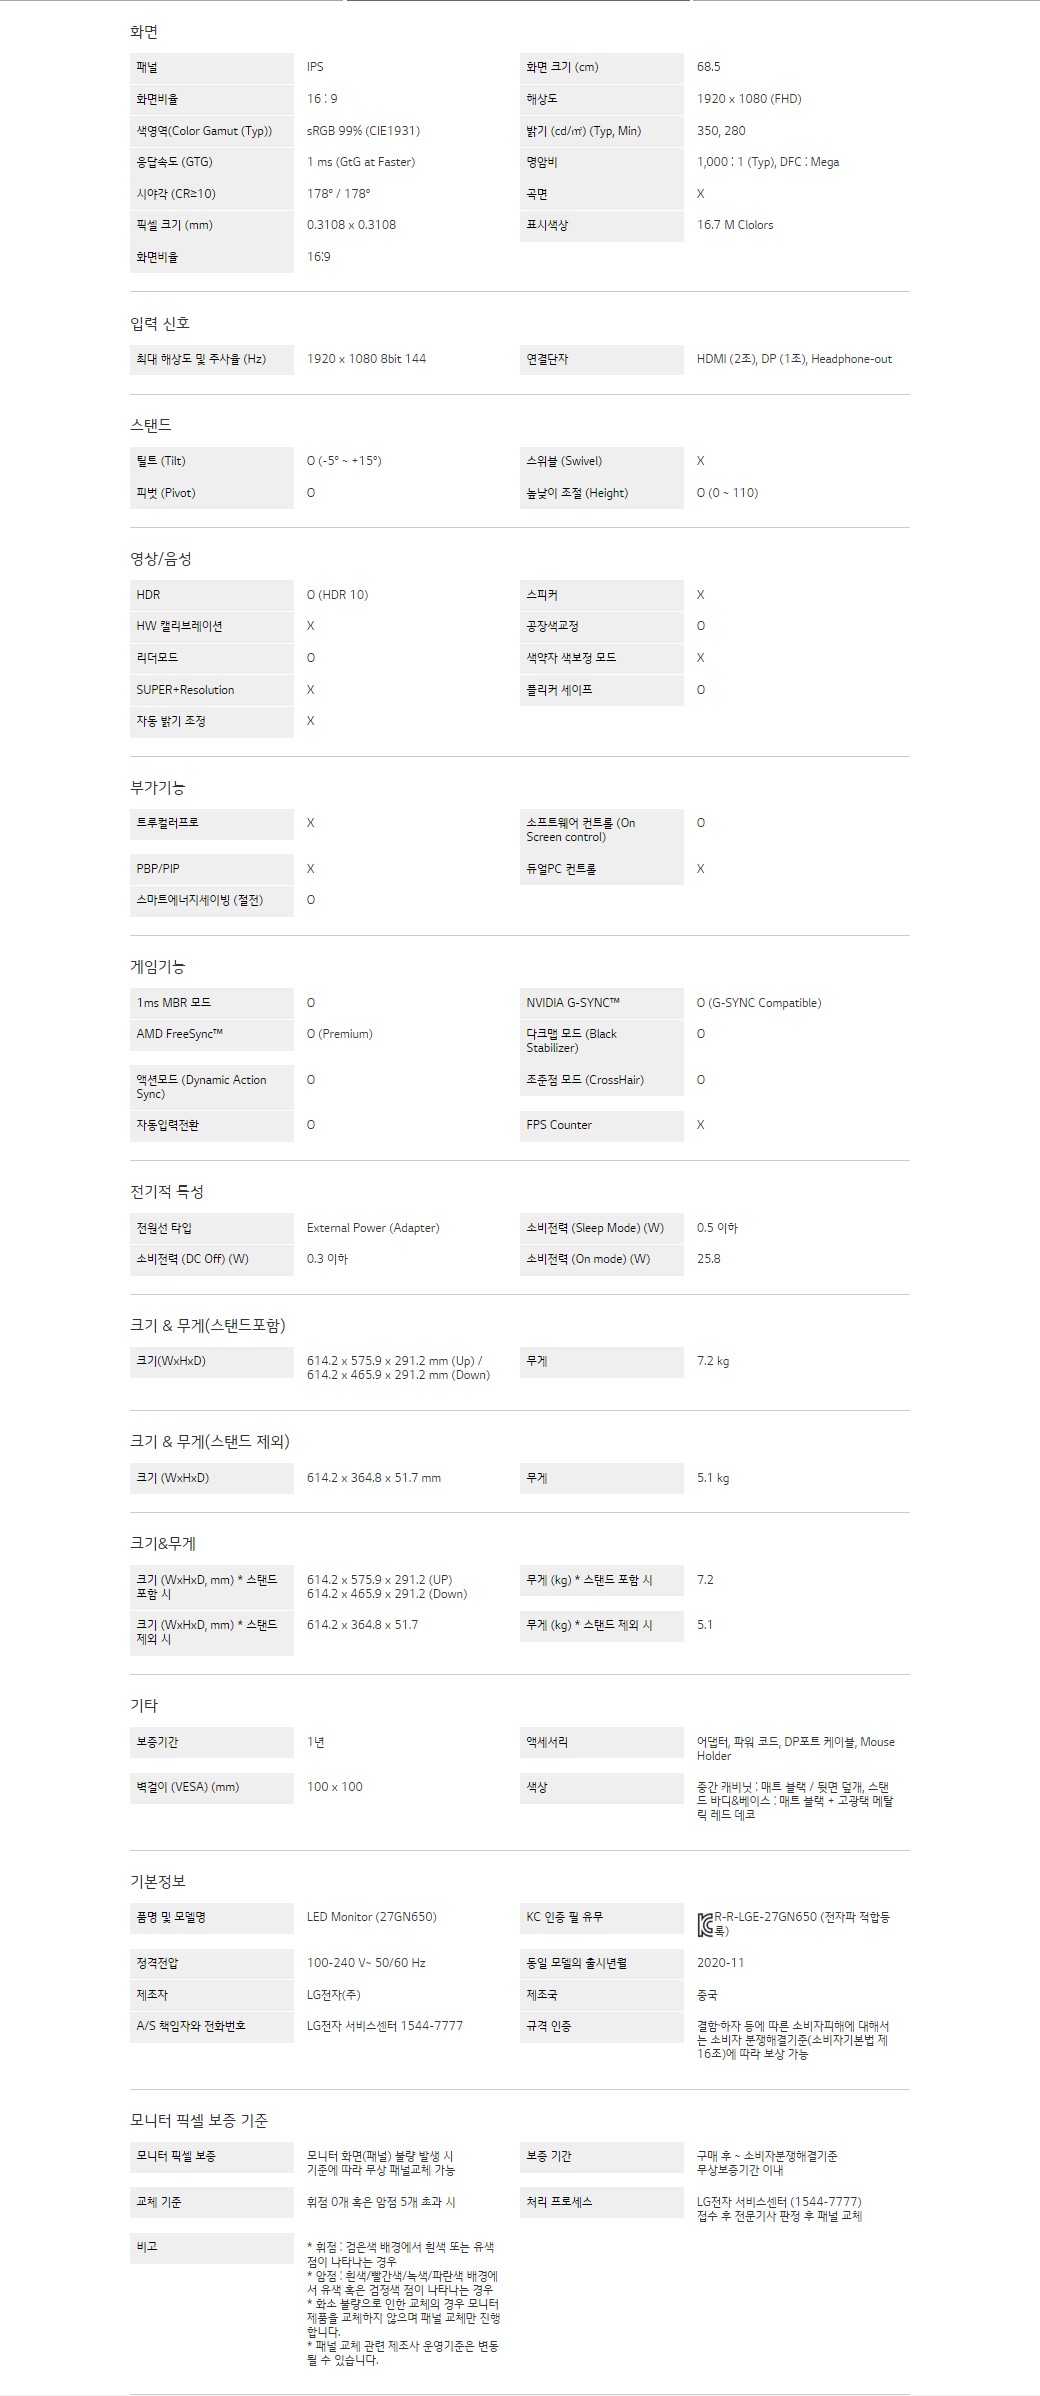Select the "입력 신호" section heading
Viewport: 1040px width, 2396px height.
[160, 323]
